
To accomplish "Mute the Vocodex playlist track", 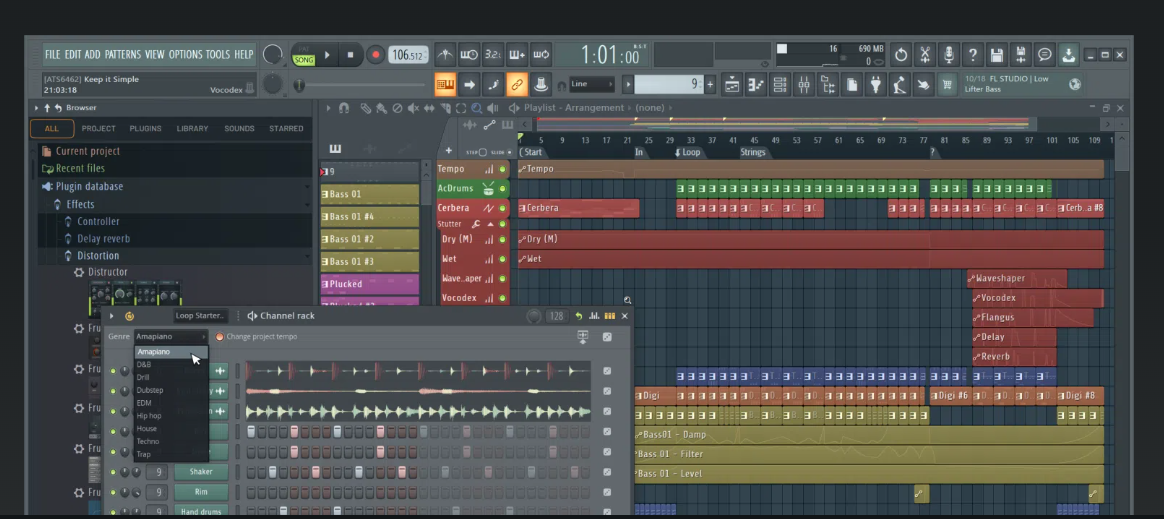I will tap(502, 298).
